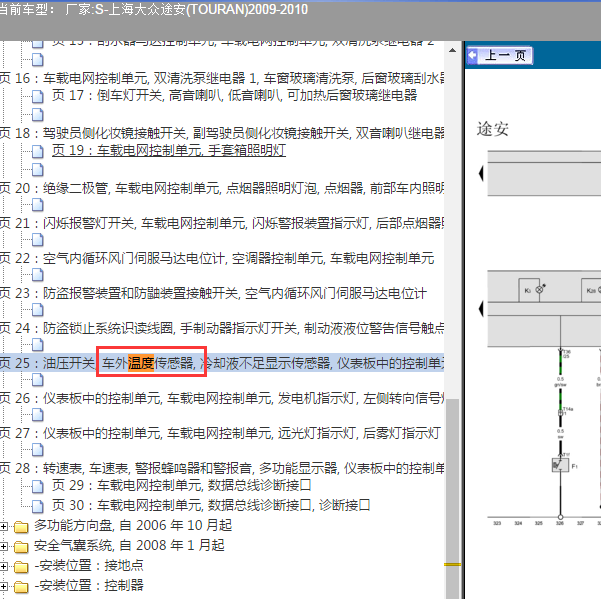Click the document icon beside 页 17
This screenshot has width=601, height=599.
click(x=38, y=96)
